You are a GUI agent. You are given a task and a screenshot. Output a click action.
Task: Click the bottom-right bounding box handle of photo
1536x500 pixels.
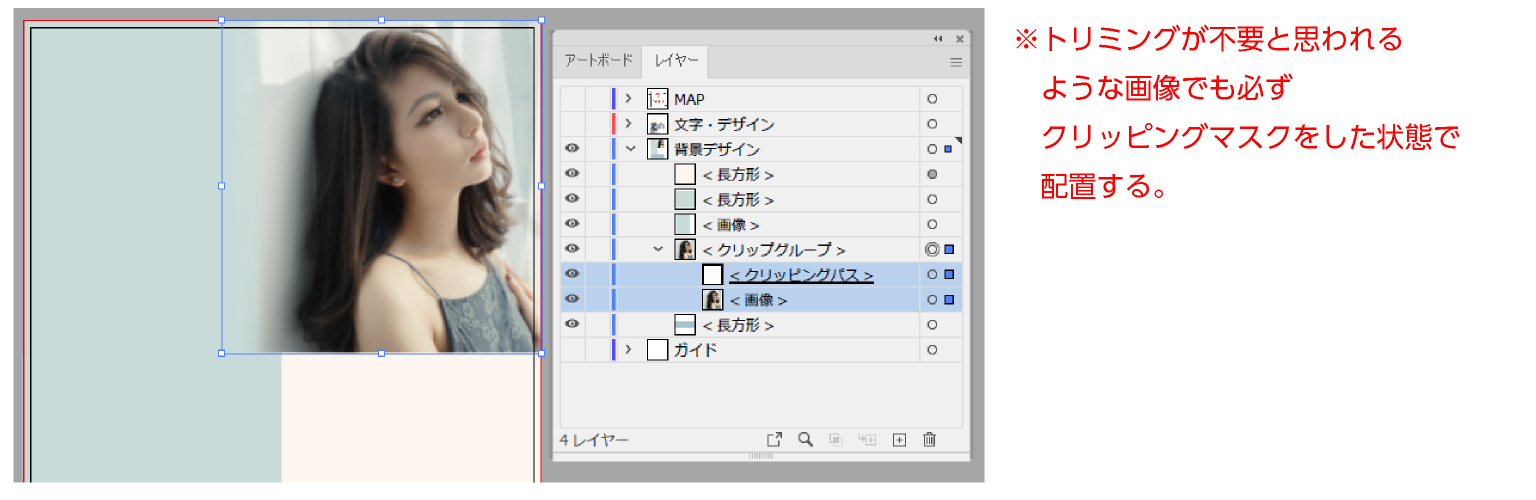point(541,353)
